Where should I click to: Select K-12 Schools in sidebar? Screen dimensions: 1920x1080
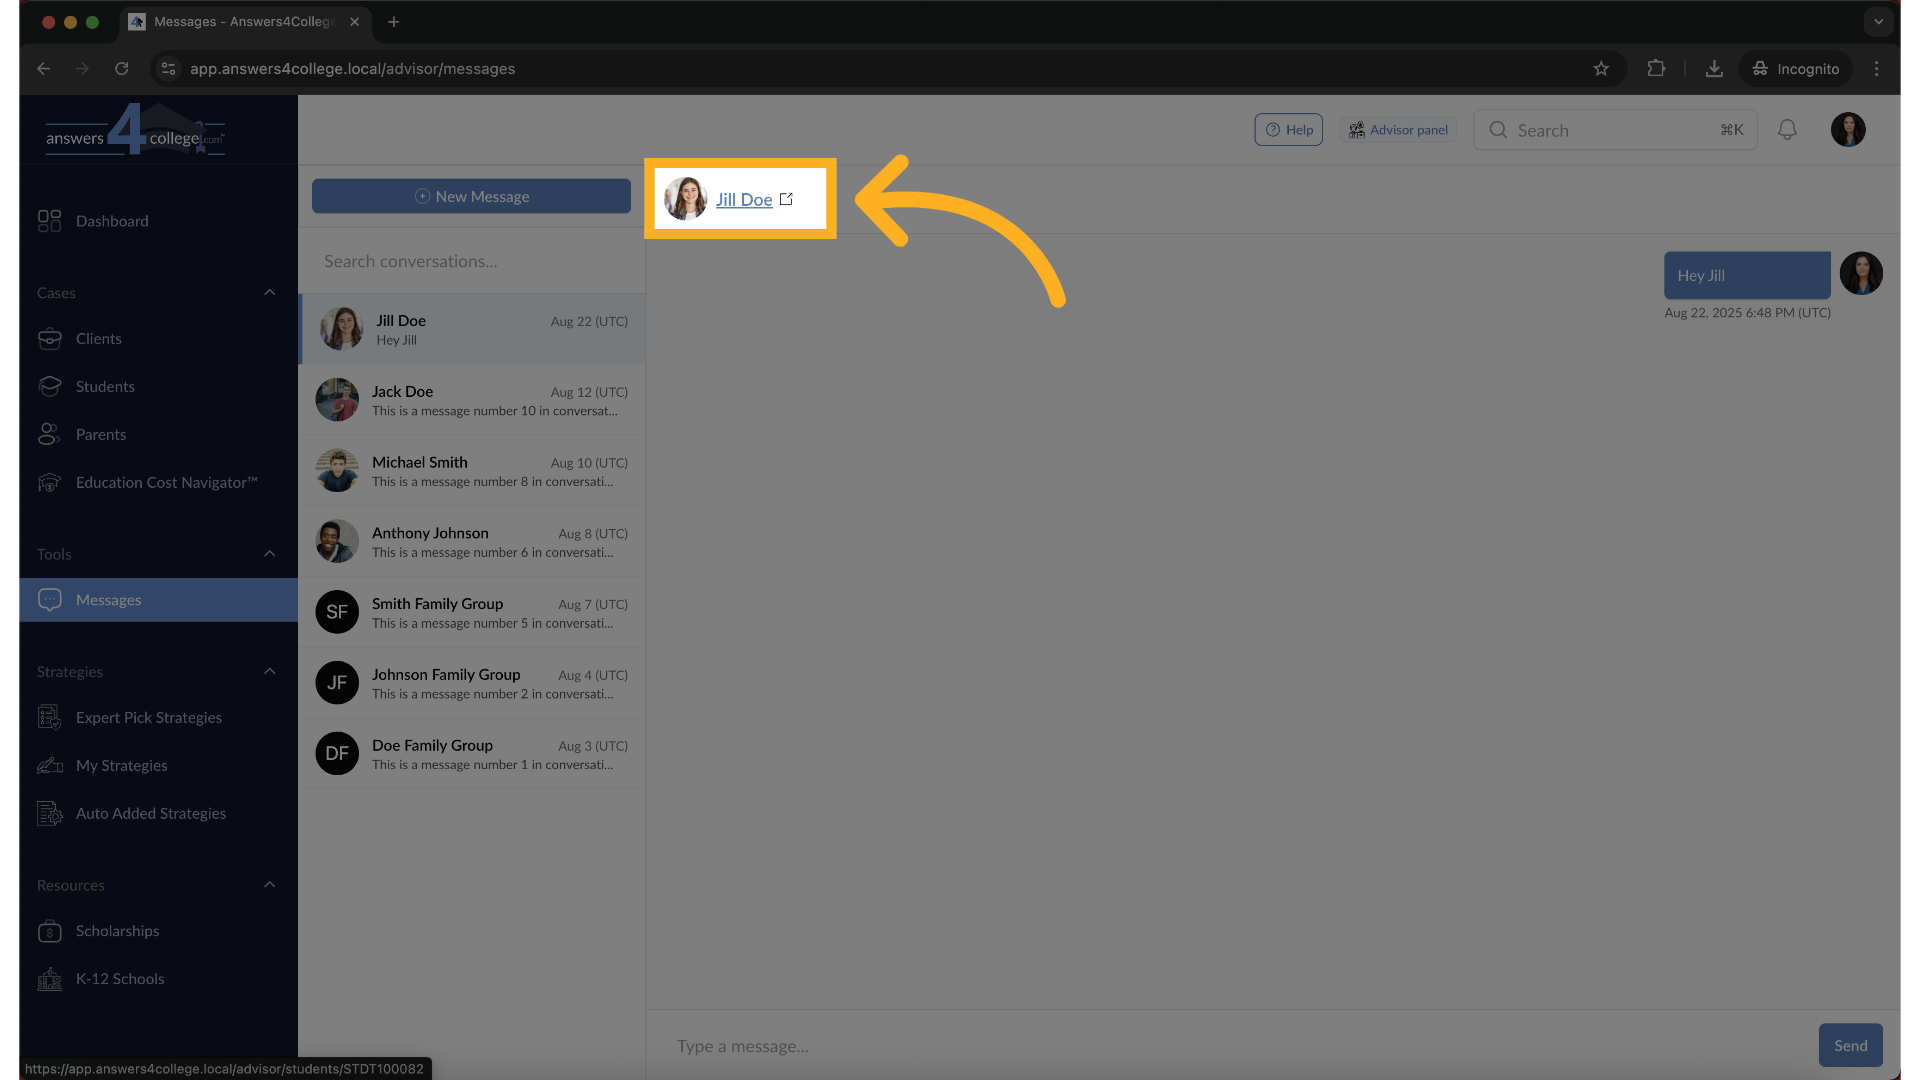pyautogui.click(x=120, y=978)
